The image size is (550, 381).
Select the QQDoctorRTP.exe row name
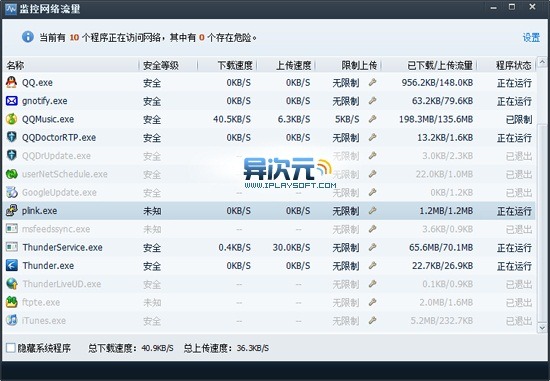coord(59,138)
